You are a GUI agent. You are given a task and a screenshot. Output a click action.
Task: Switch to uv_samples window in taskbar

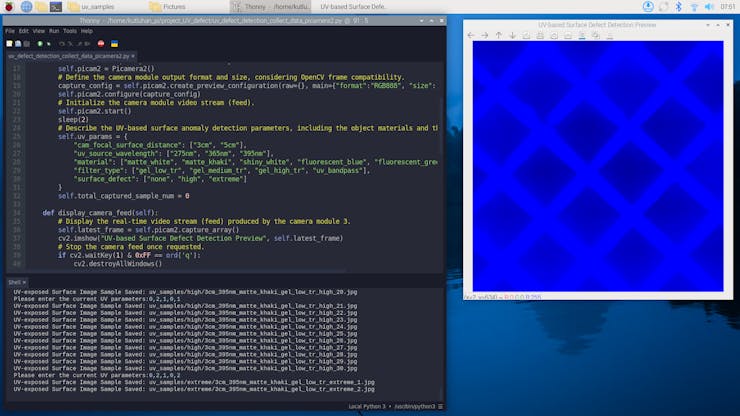pyautogui.click(x=91, y=7)
